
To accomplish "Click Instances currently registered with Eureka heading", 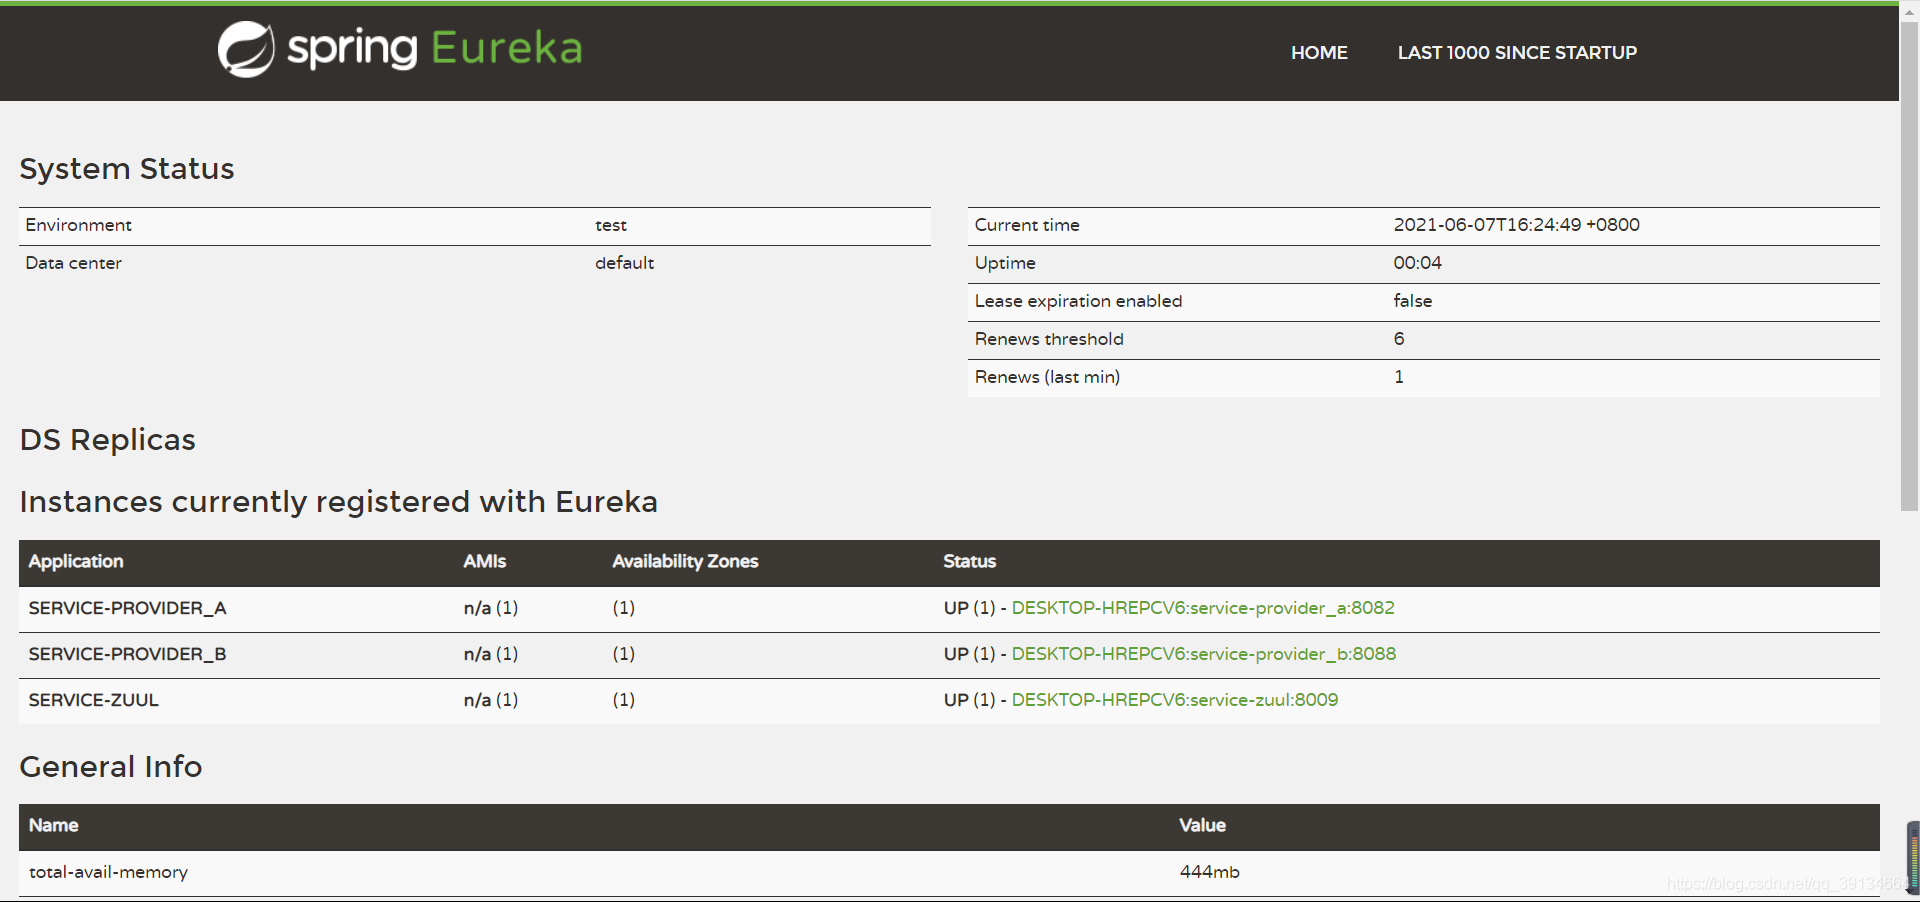I will tap(339, 502).
